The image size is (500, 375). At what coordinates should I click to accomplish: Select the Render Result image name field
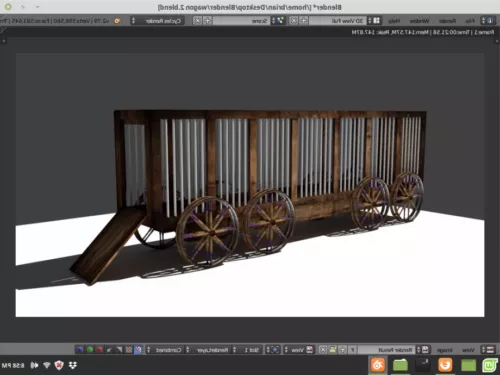coord(387,350)
